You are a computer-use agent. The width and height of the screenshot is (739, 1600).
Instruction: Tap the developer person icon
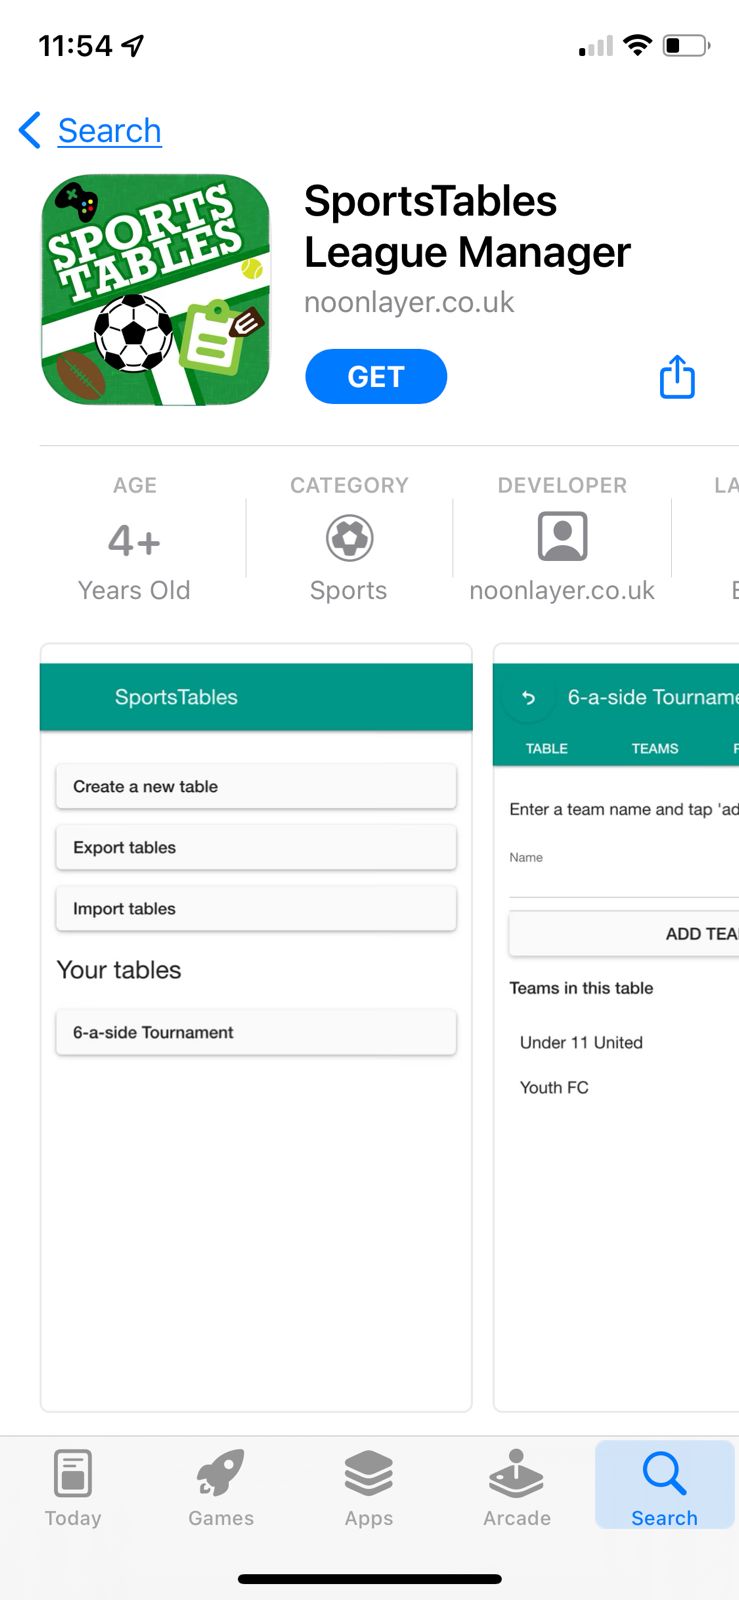coord(562,536)
